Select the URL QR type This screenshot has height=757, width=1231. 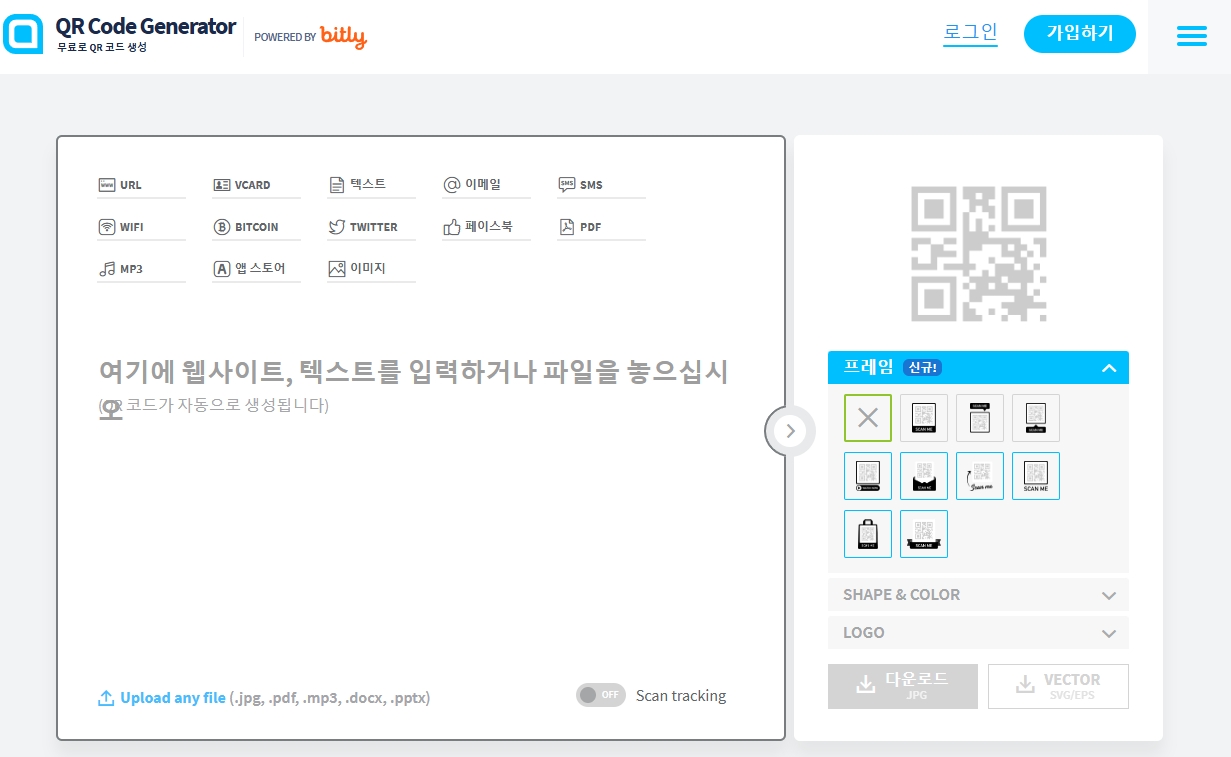pyautogui.click(x=141, y=185)
